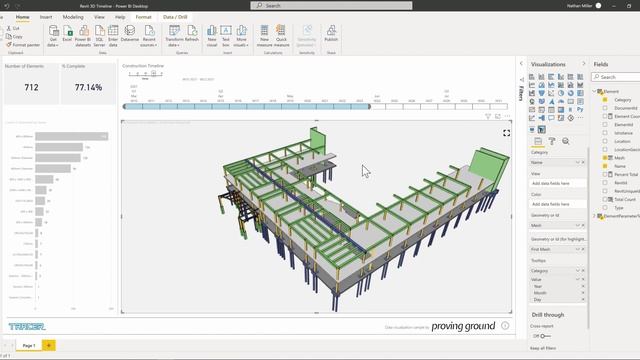This screenshot has width=640, height=360.
Task: Open Recent sources list
Action: click(149, 36)
